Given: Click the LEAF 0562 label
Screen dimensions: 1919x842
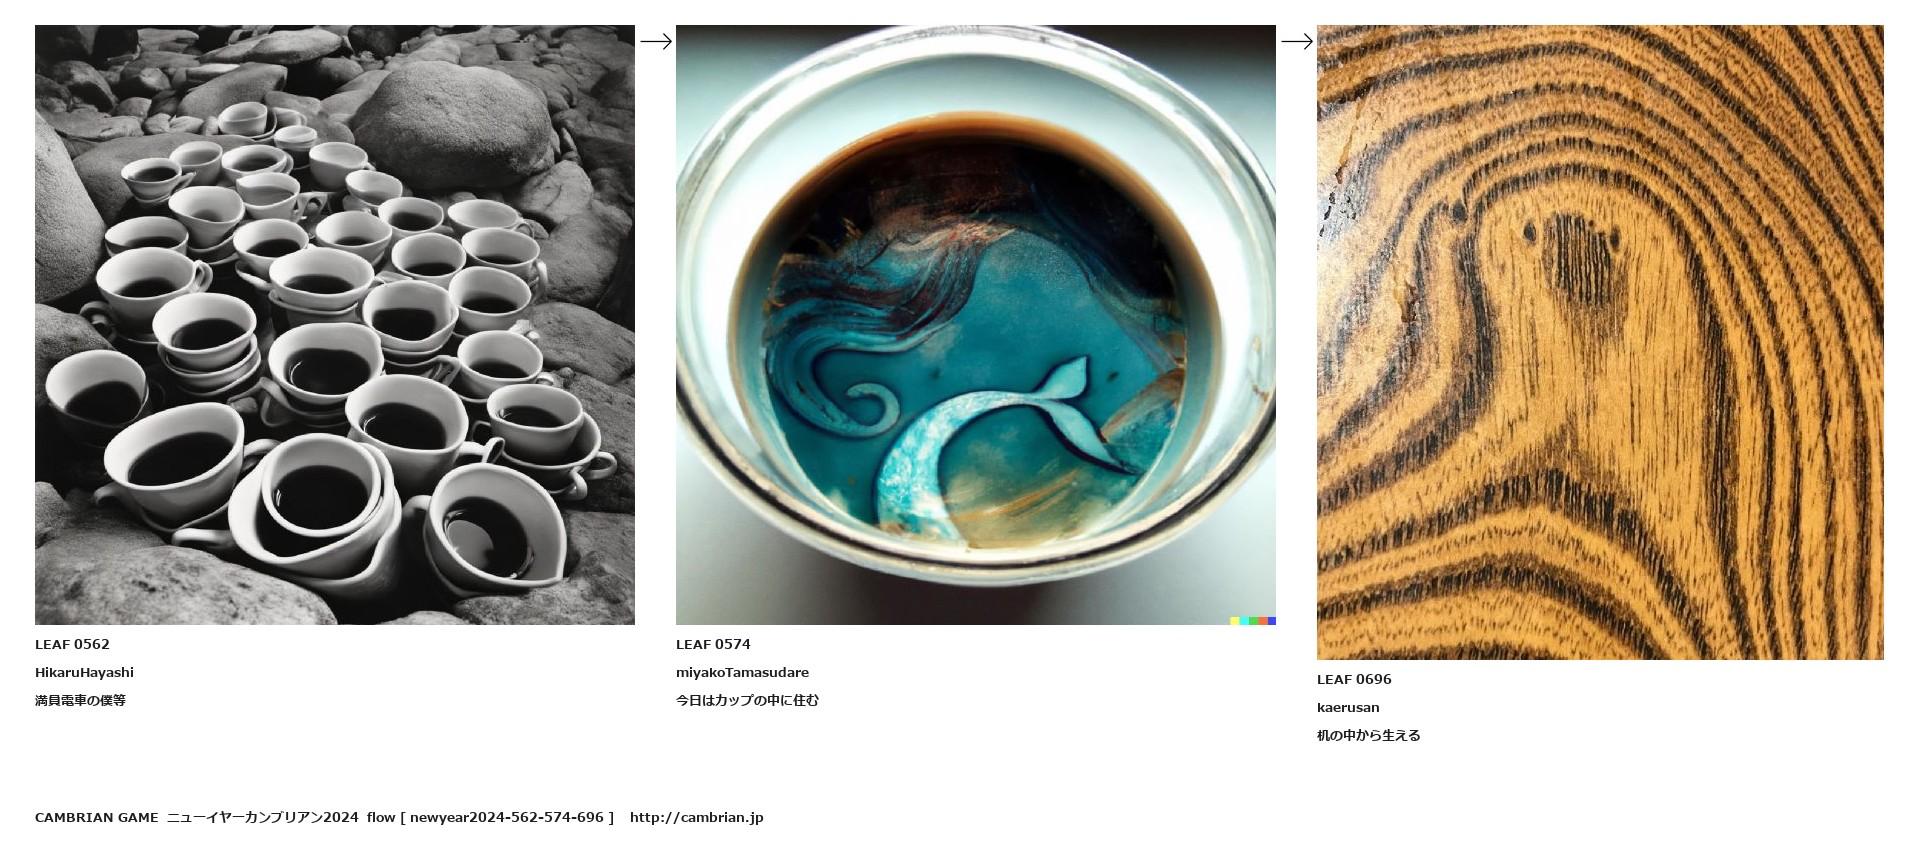Looking at the screenshot, I should 72,644.
